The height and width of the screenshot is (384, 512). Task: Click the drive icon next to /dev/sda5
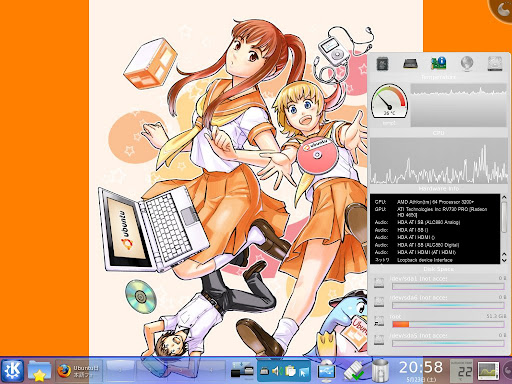(x=379, y=340)
